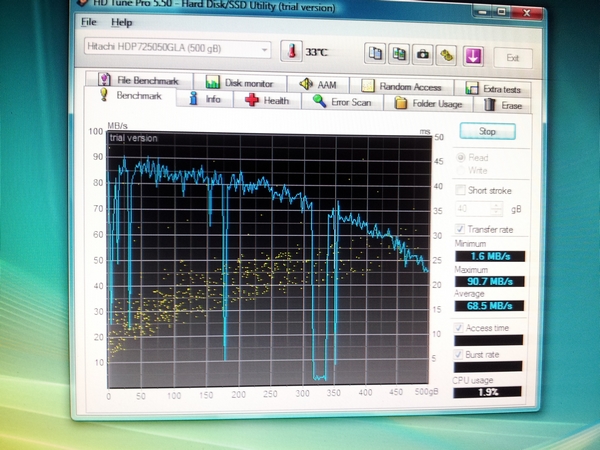Toggle the Transfer rate checkbox
This screenshot has width=600, height=450.
pos(460,229)
